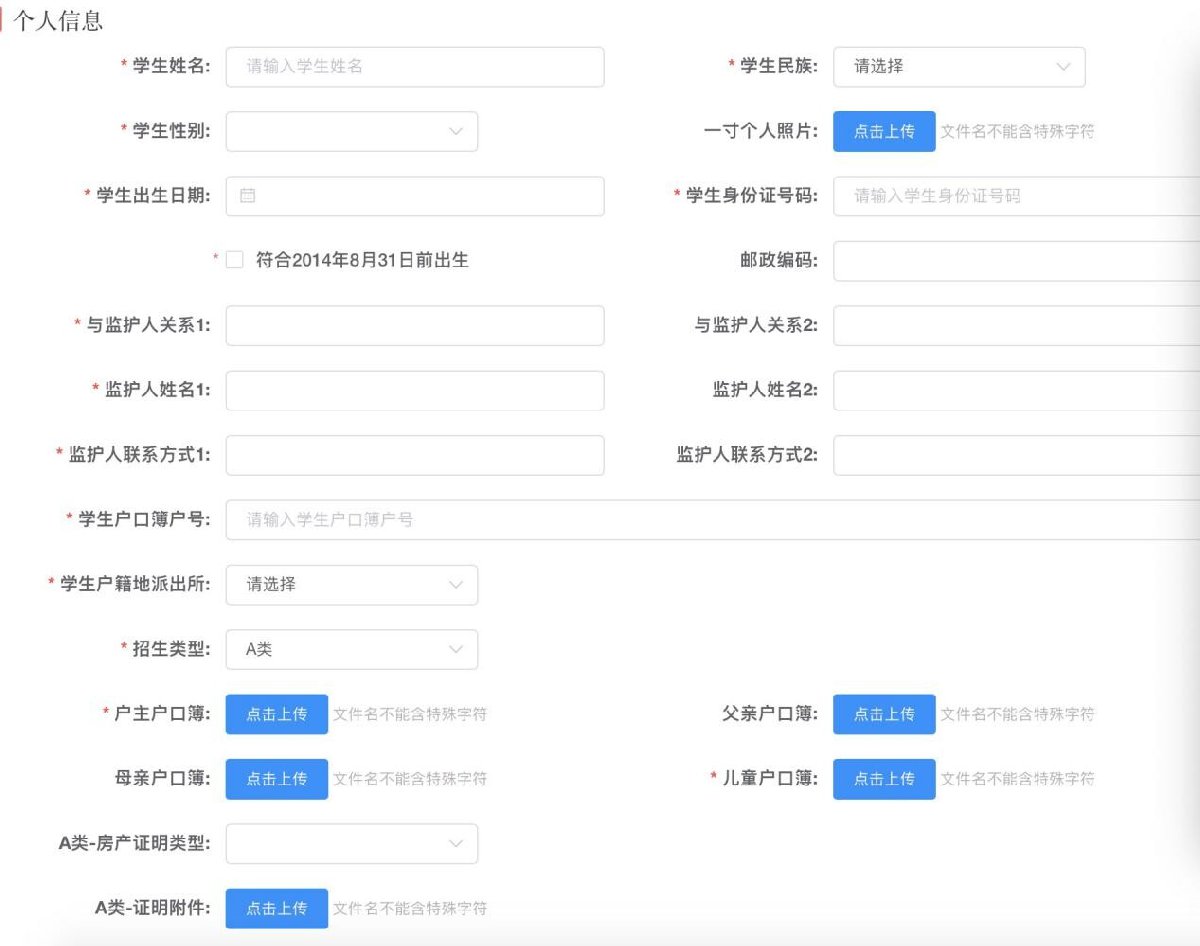Focus the 监护人联系方式1 input box
This screenshot has width=1200, height=946.
(415, 455)
